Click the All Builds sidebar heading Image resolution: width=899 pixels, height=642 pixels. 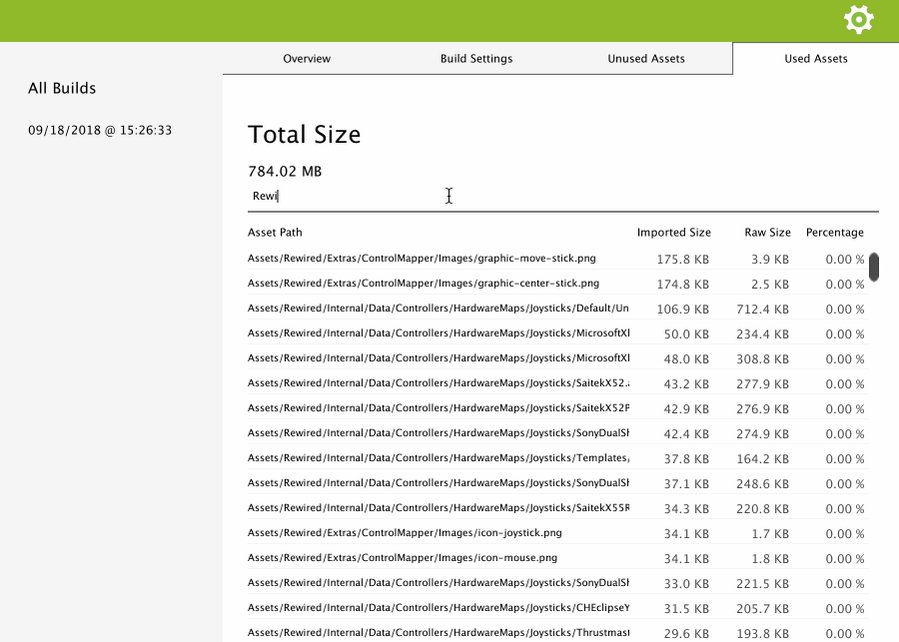[x=62, y=88]
